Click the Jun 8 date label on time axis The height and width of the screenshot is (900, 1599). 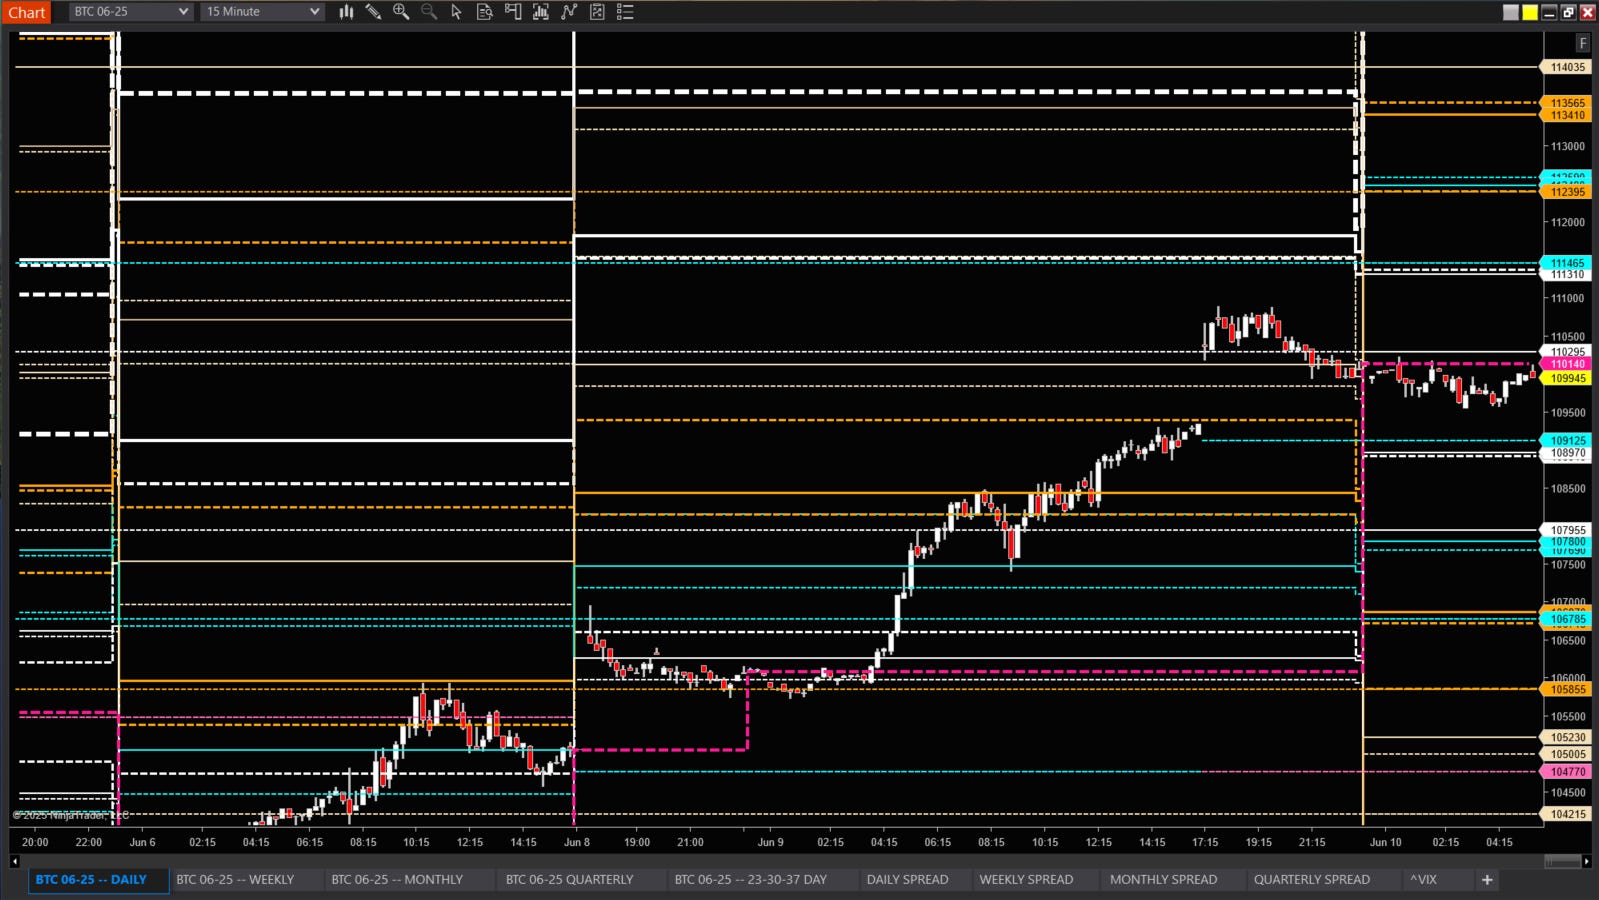coord(577,842)
